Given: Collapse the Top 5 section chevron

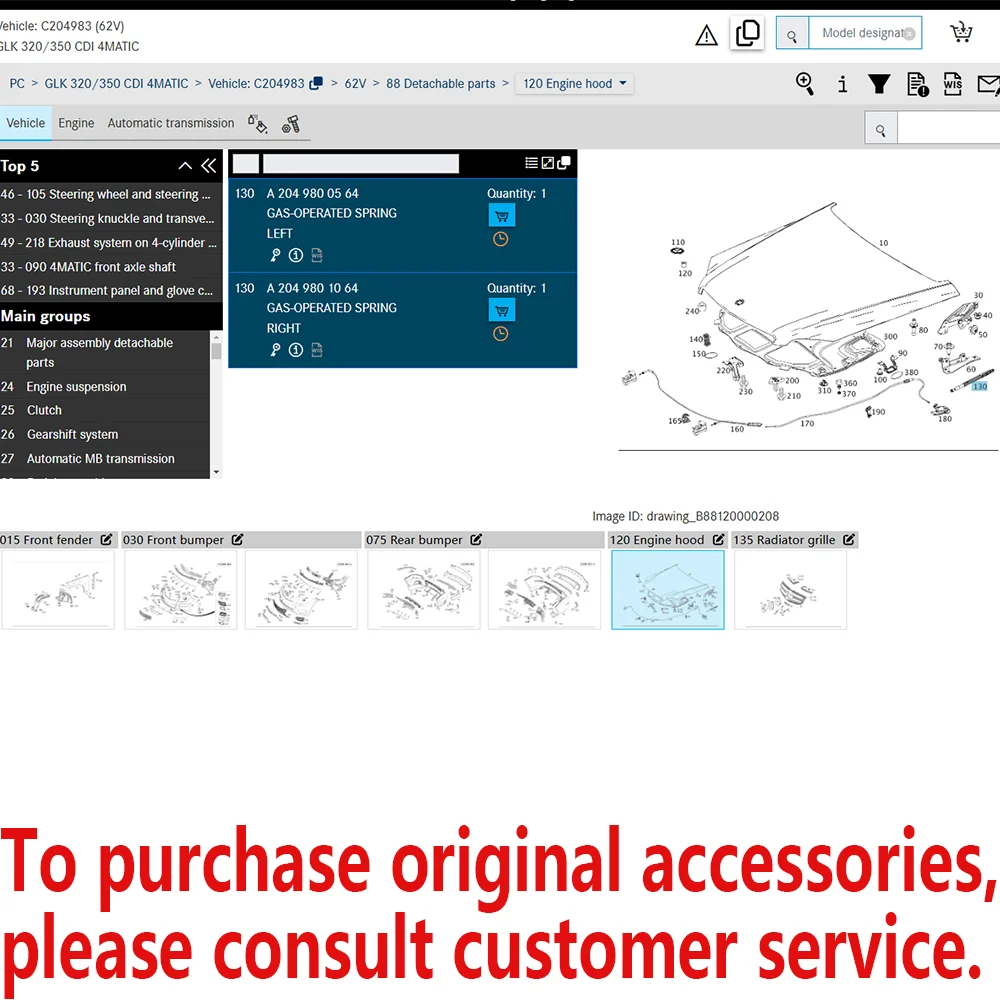Looking at the screenshot, I should (185, 166).
